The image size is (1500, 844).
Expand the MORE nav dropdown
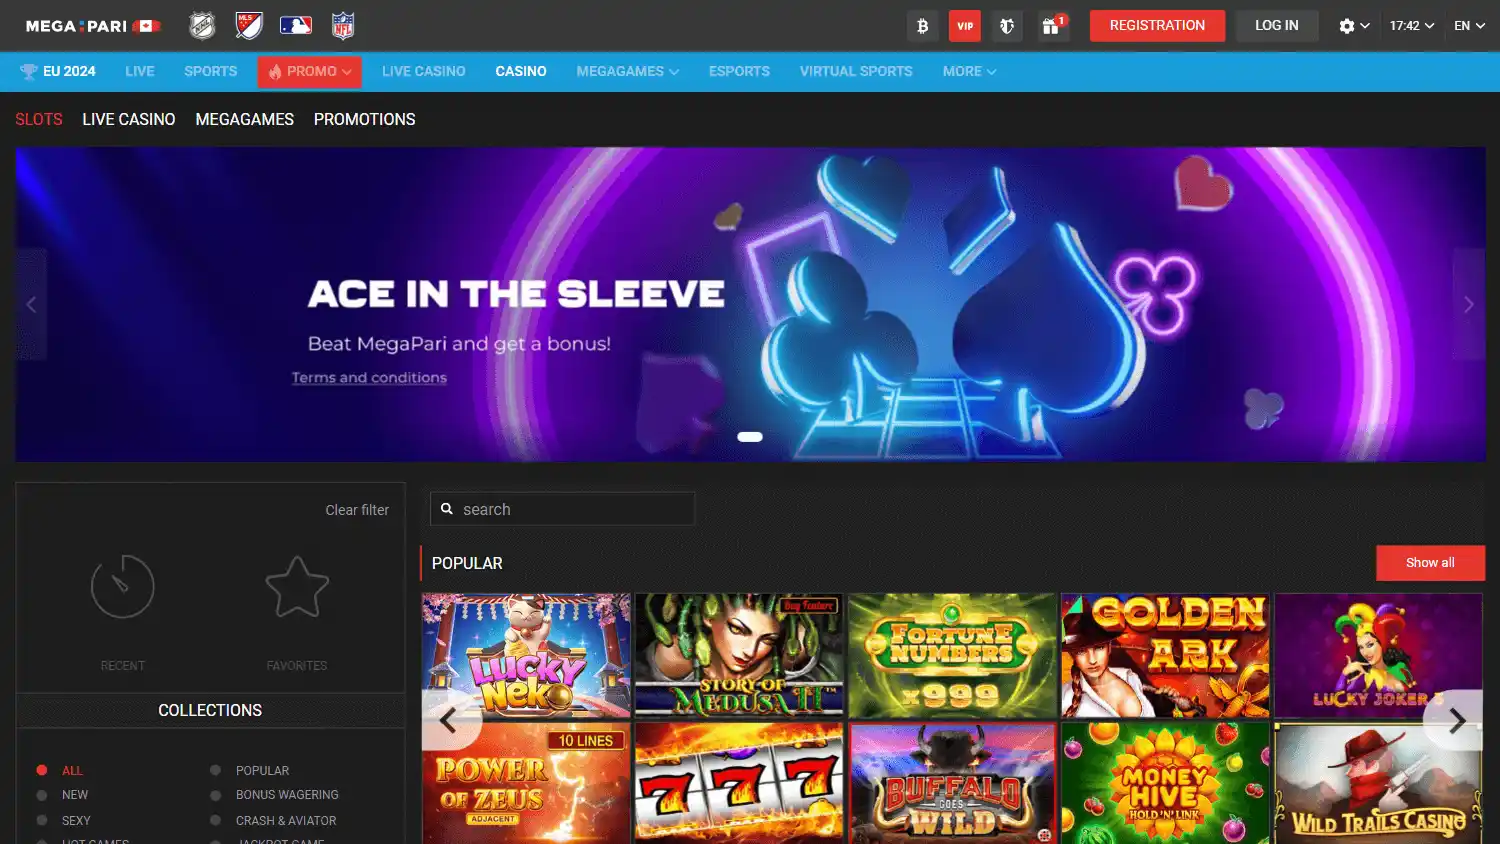click(x=970, y=72)
